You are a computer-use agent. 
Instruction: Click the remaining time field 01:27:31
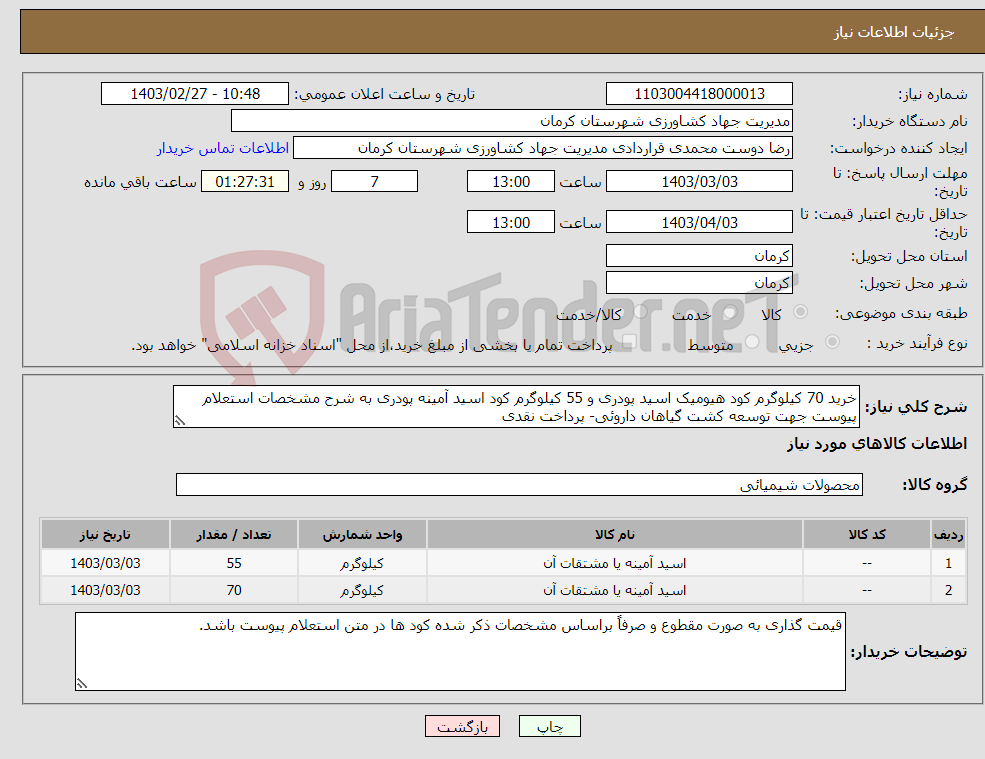coord(245,182)
